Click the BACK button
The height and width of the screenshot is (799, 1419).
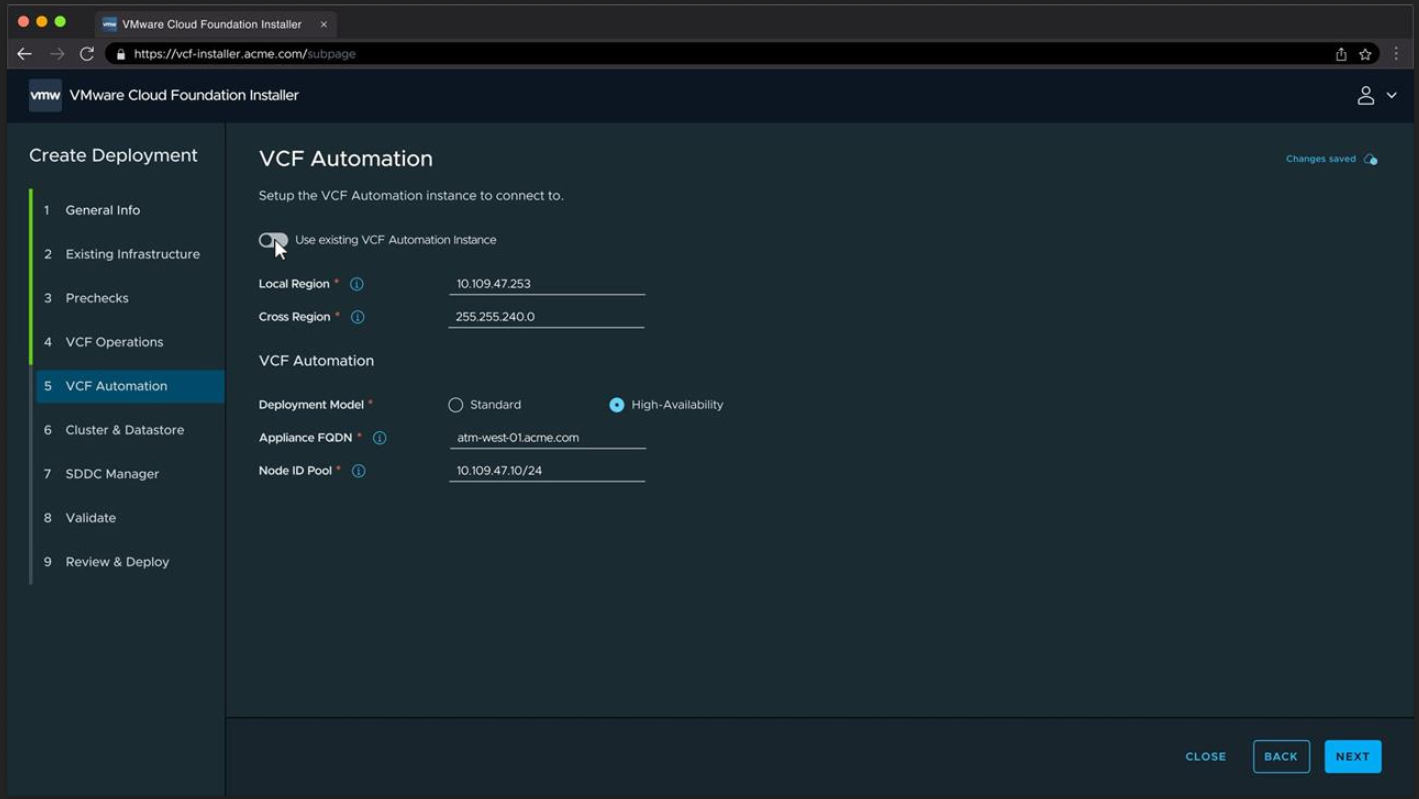(1281, 757)
